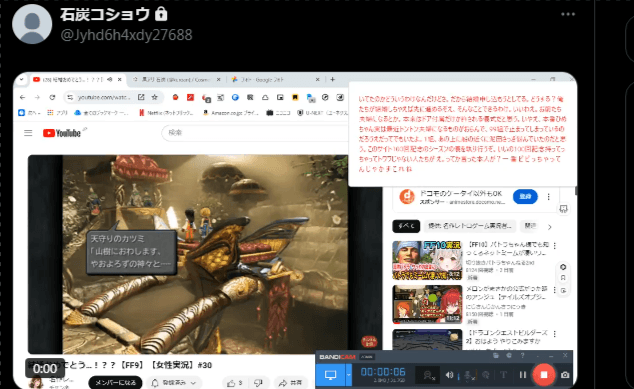Go to the YouTube home logo
This screenshot has height=389, width=634.
(x=62, y=133)
